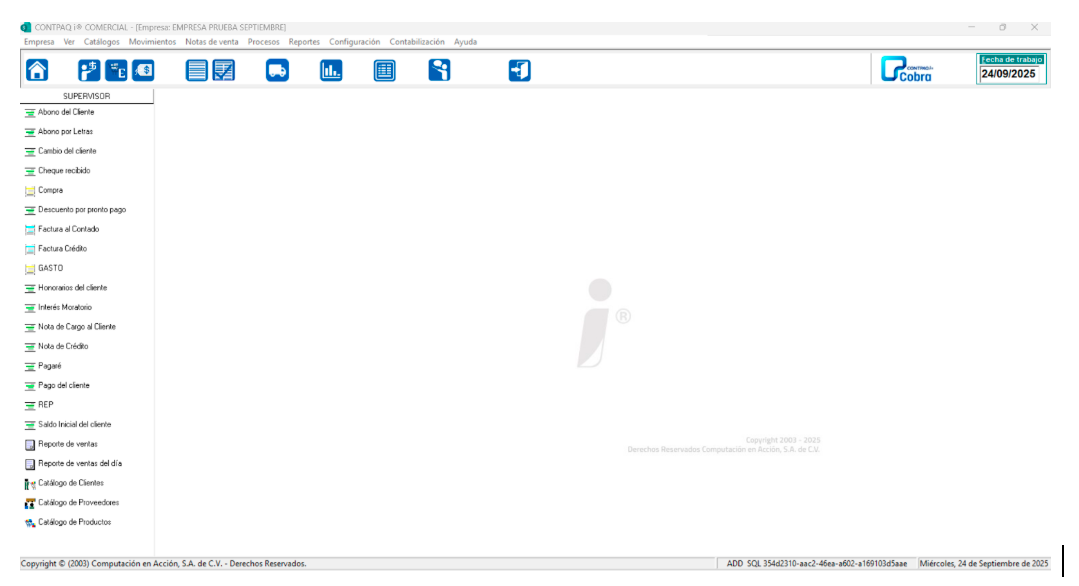Click the Fecha de trabajo date field
This screenshot has width=1079, height=586.
1011,74
